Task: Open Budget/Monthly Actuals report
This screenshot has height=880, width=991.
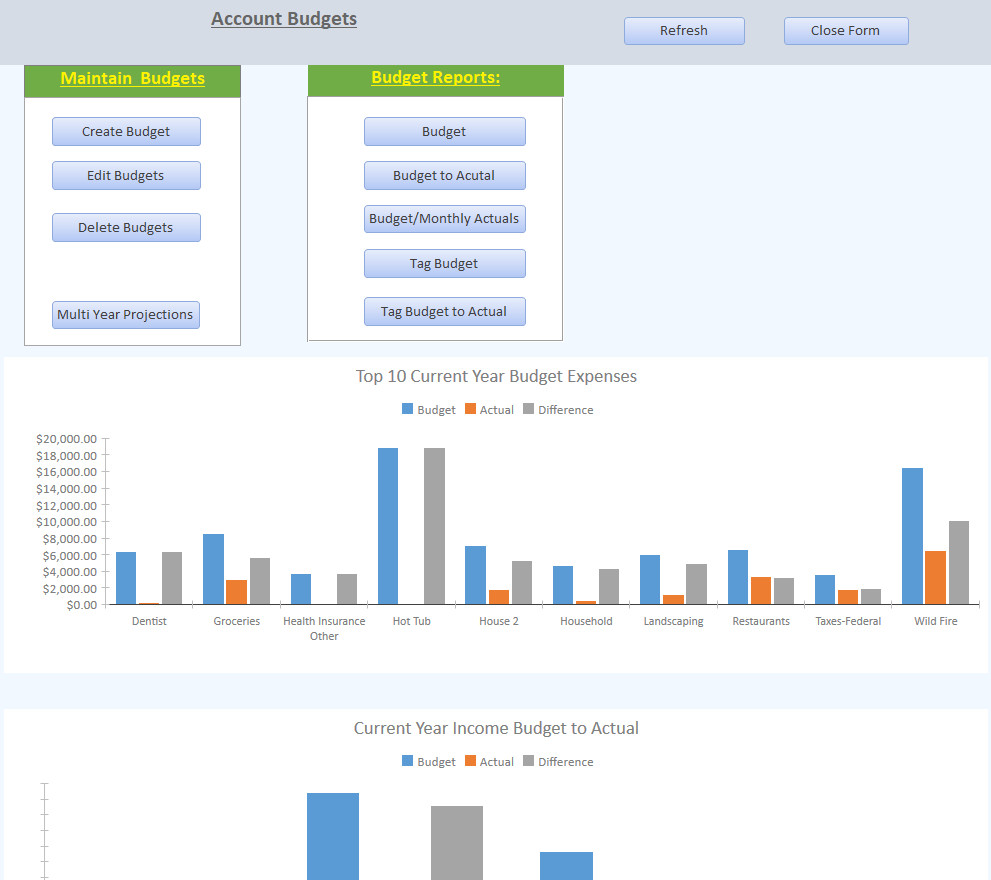Action: (x=444, y=219)
